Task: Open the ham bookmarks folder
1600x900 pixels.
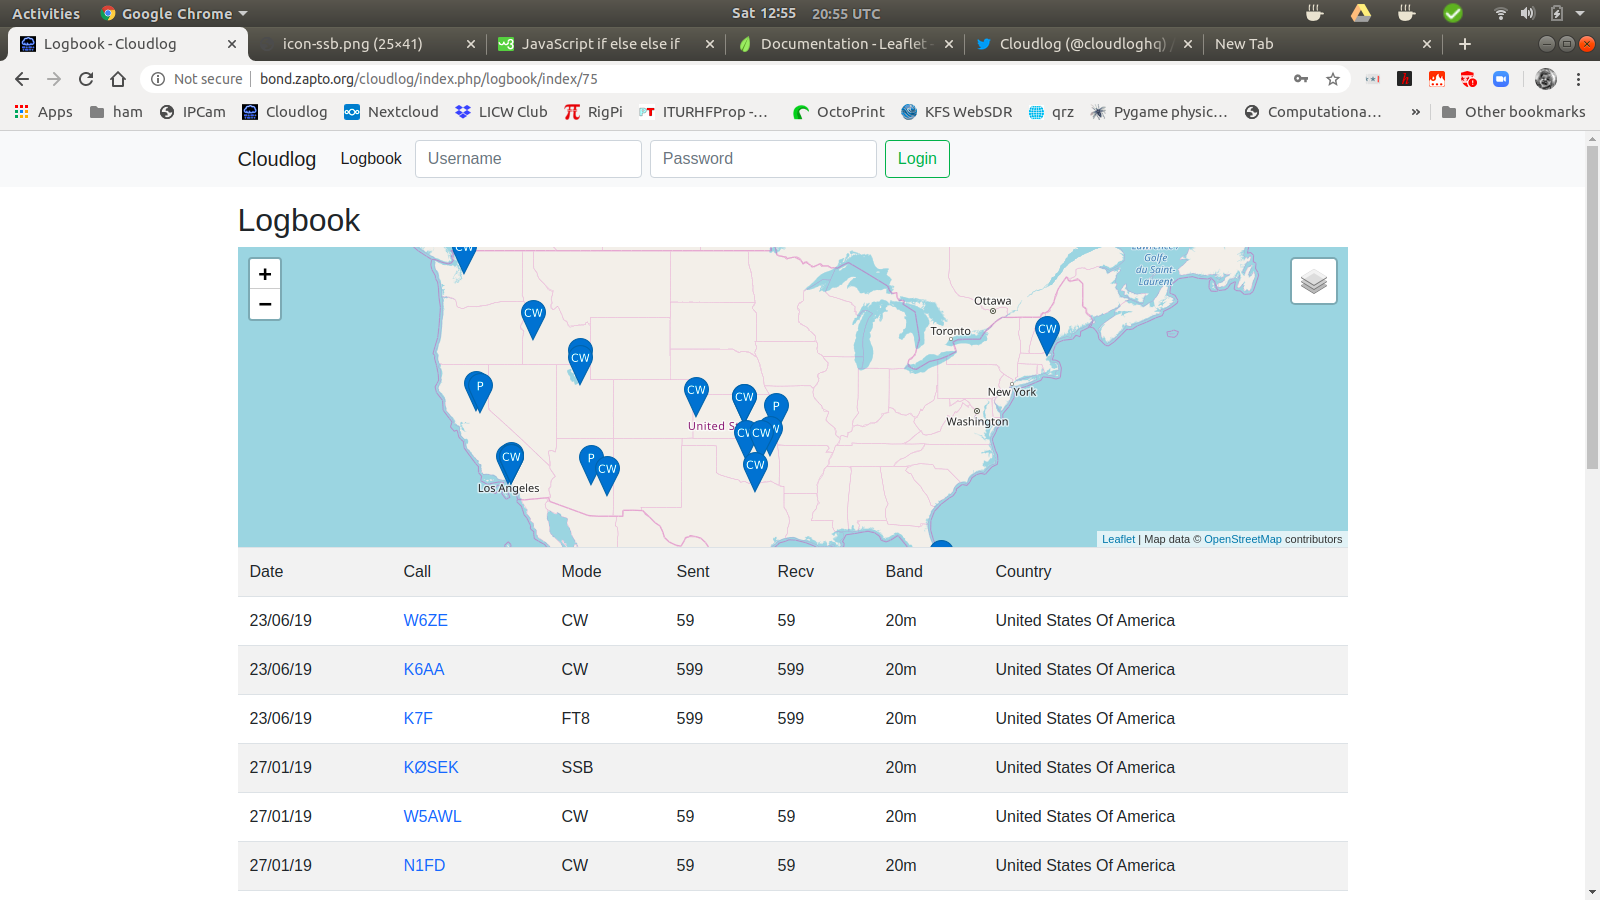Action: click(x=116, y=112)
